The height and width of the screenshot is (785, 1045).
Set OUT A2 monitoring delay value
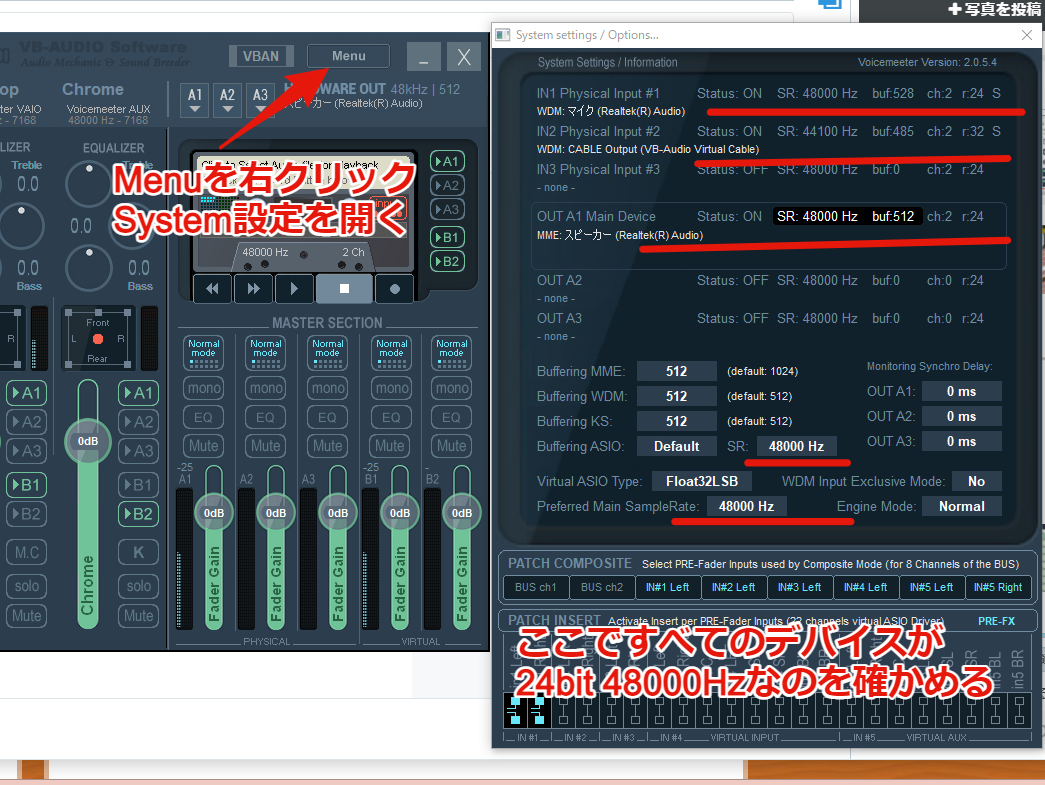962,416
